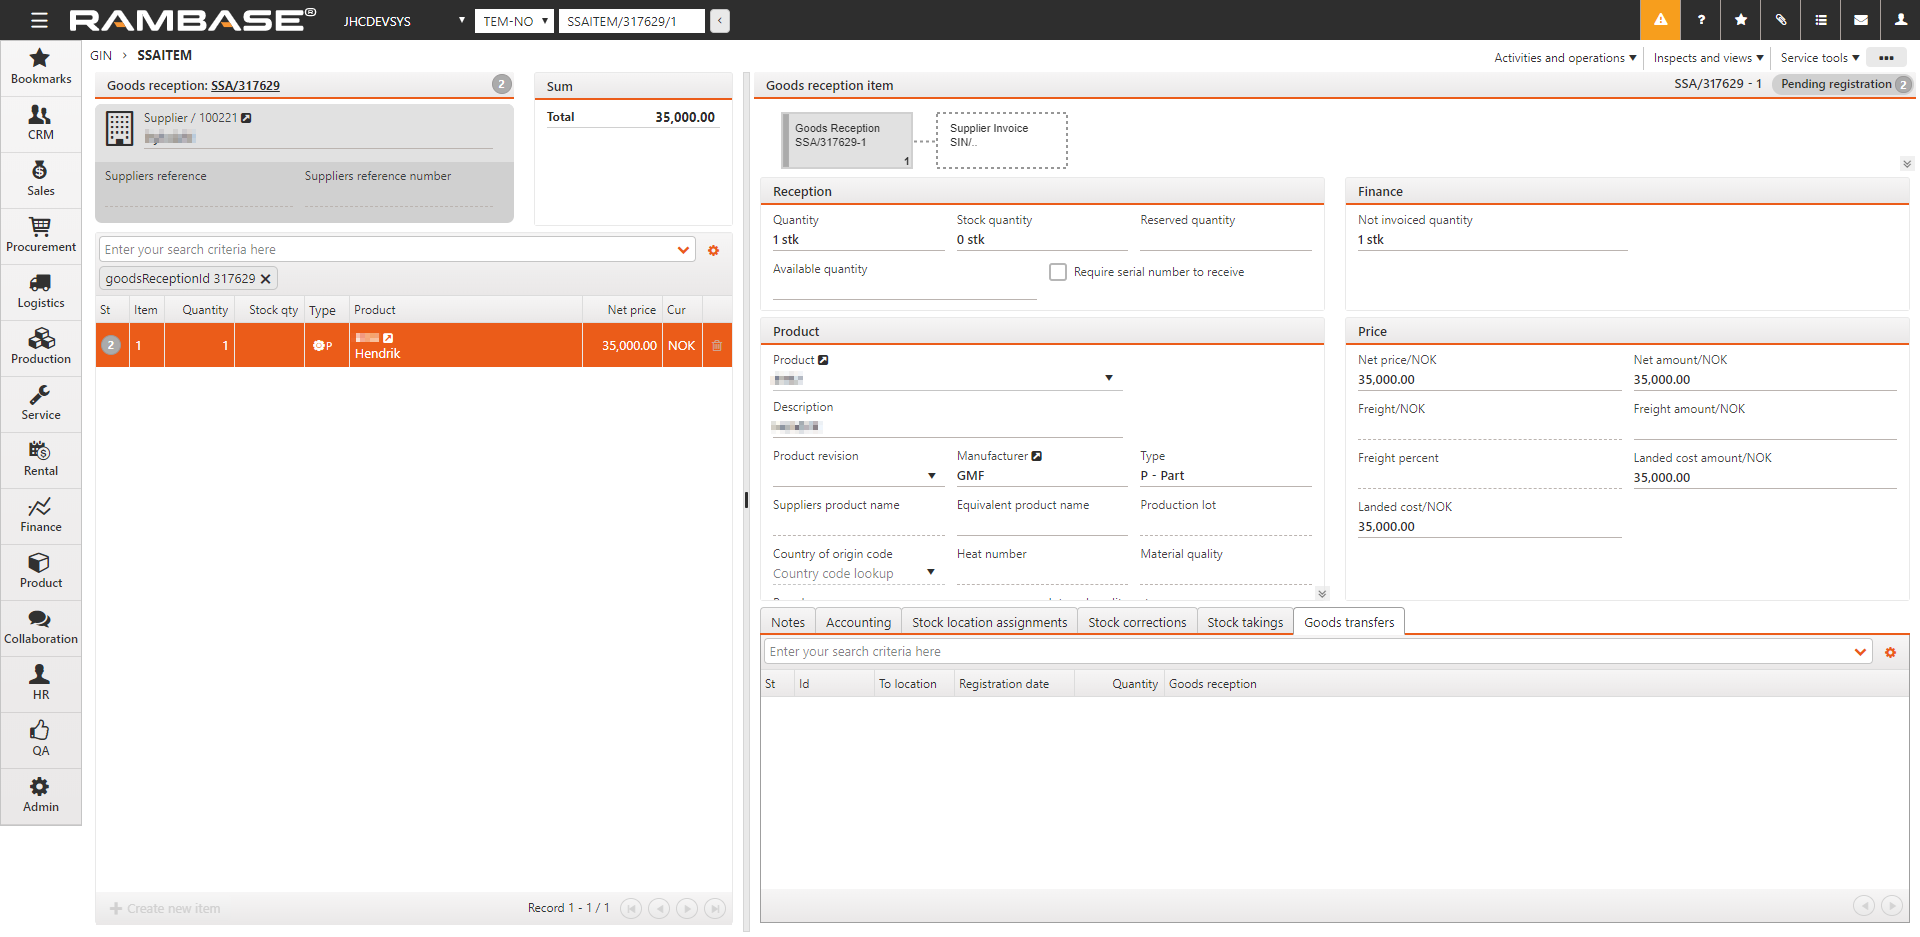The image size is (1920, 937).
Task: Open the Production module icon
Action: click(x=40, y=347)
